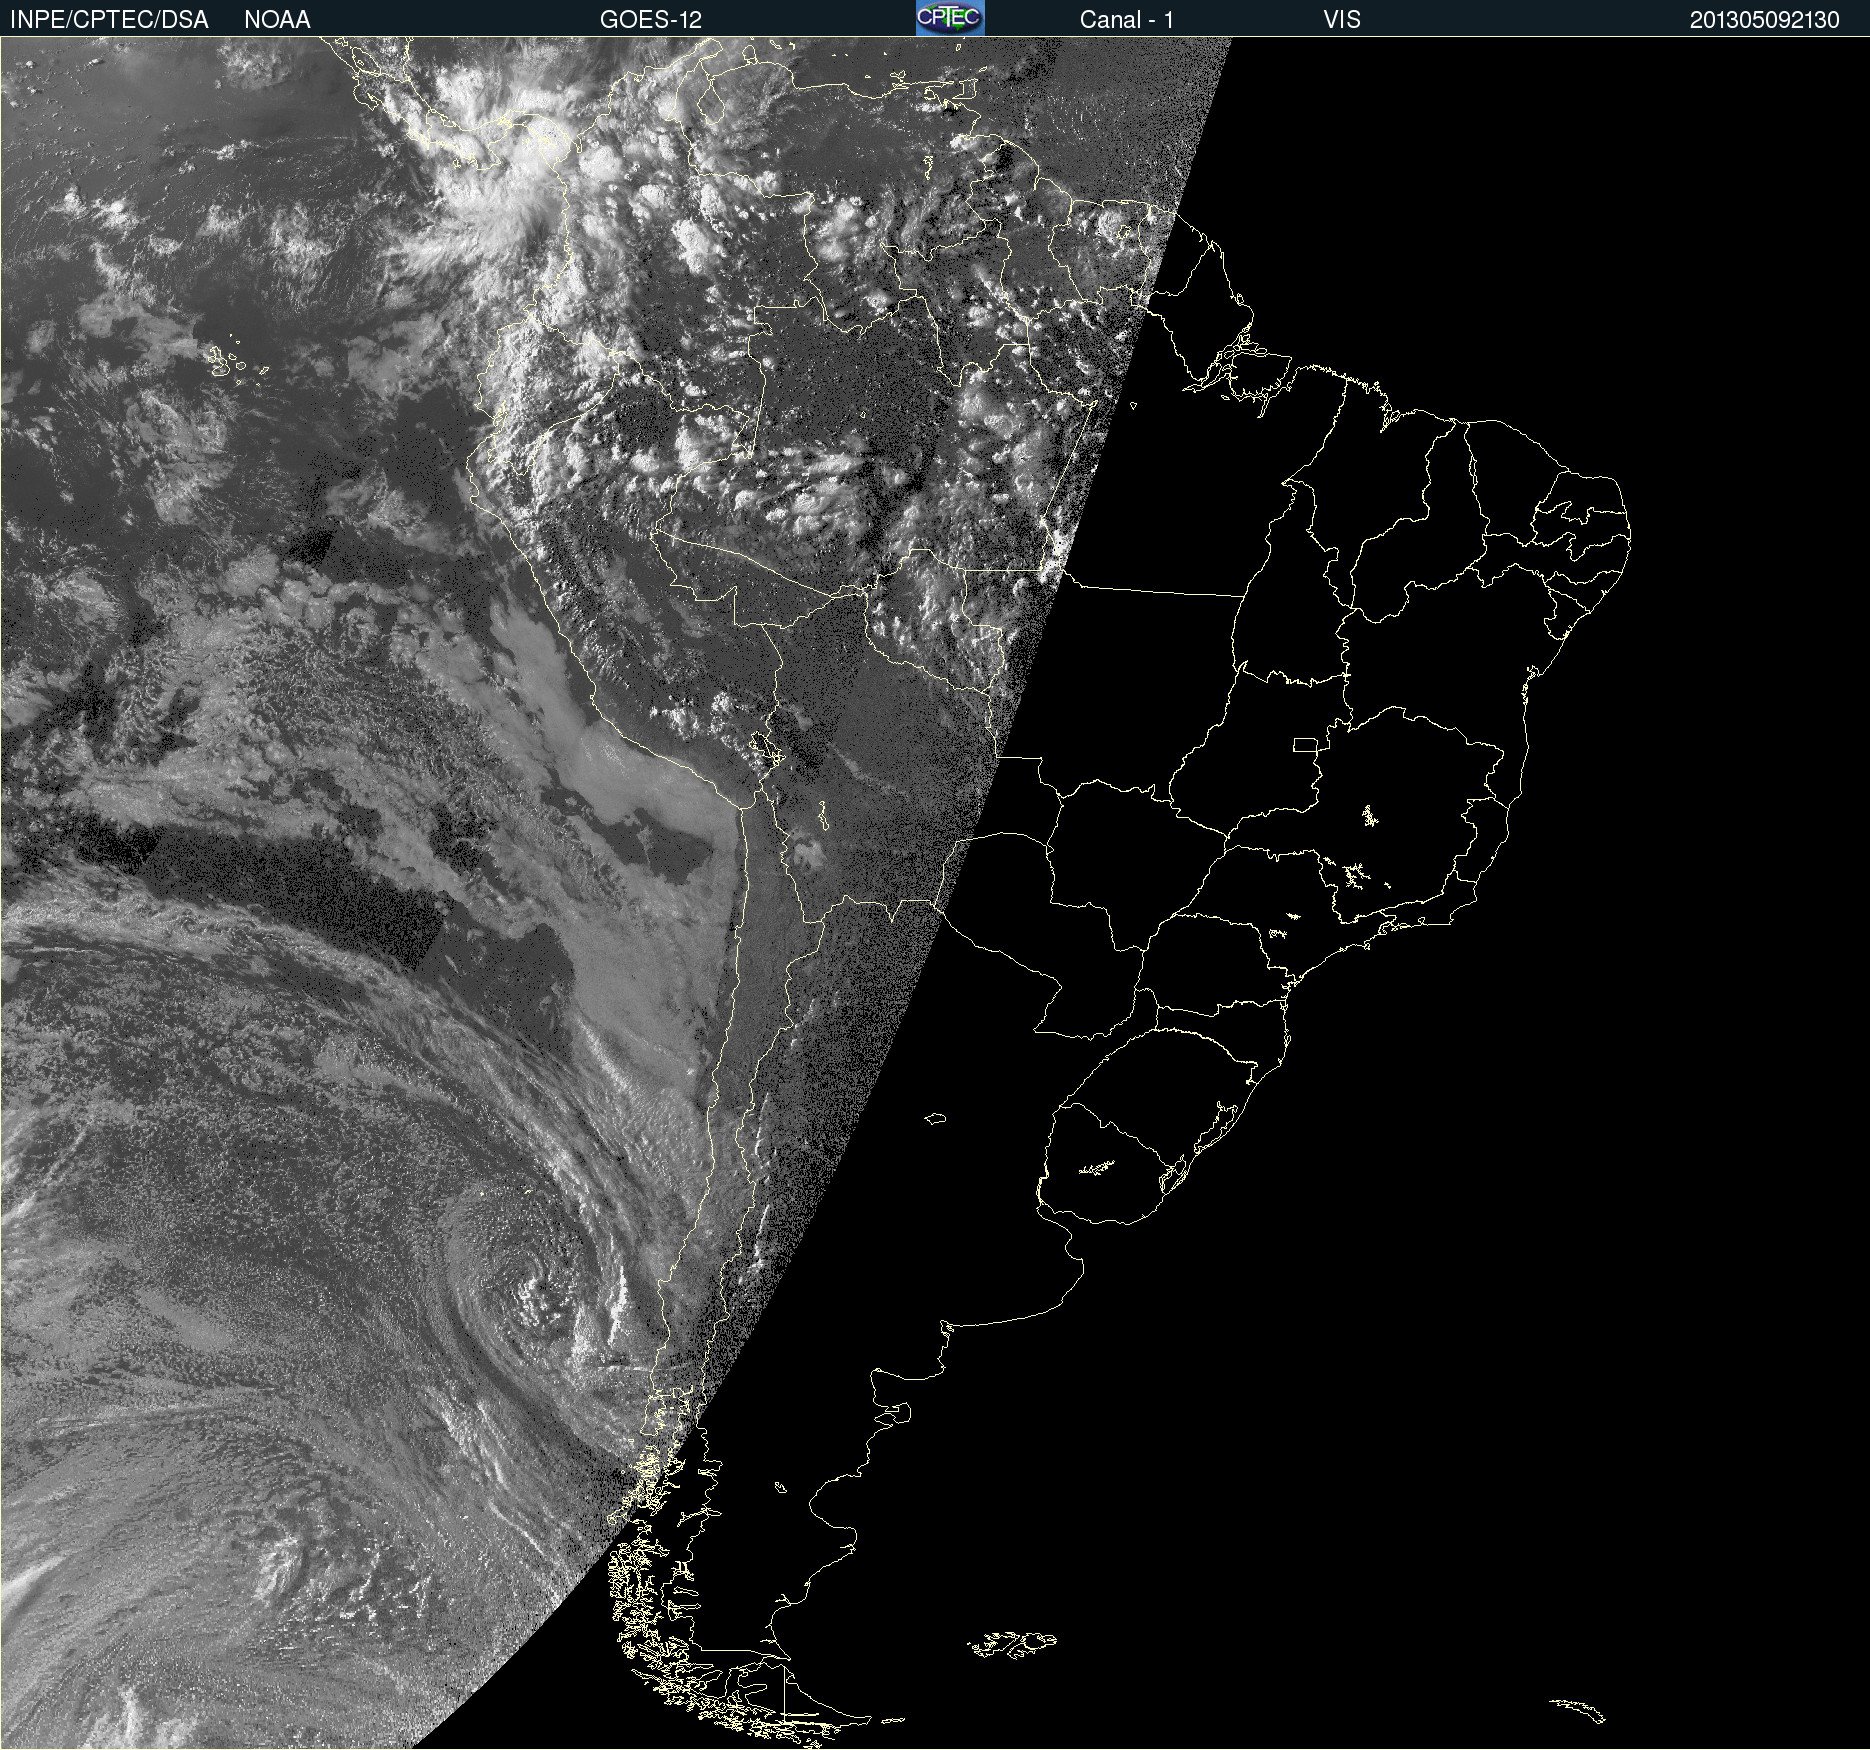1870x1750 pixels.
Task: Click the 201305092130 timestamp
Action: pos(1764,20)
